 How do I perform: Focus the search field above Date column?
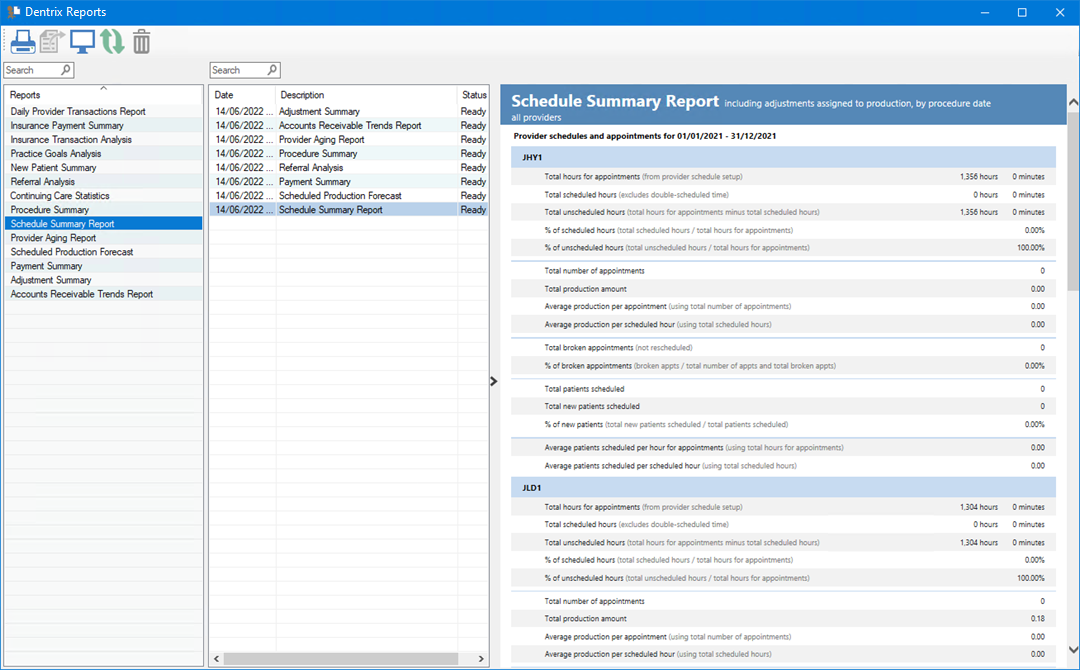click(x=245, y=70)
